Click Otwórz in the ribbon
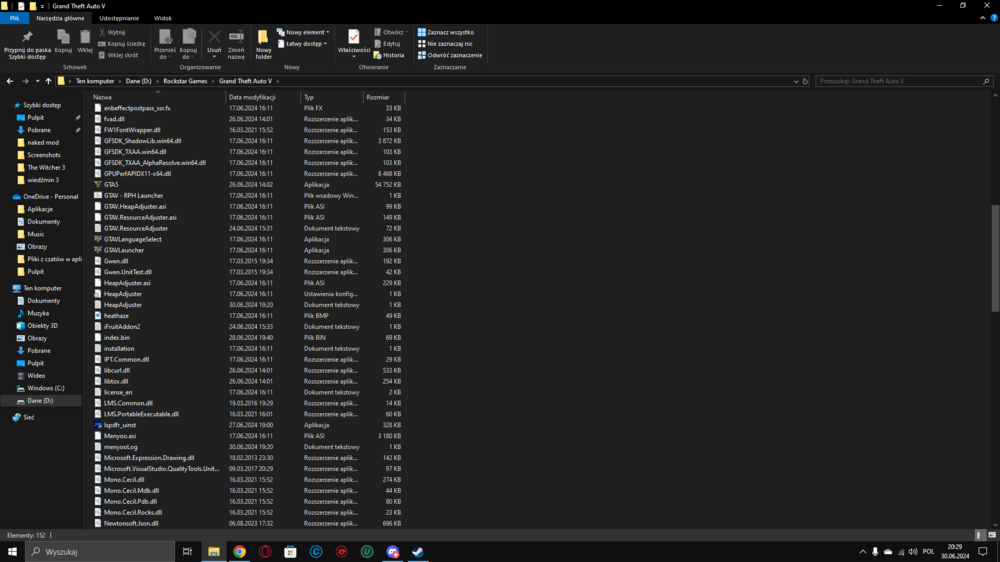 pyautogui.click(x=391, y=32)
